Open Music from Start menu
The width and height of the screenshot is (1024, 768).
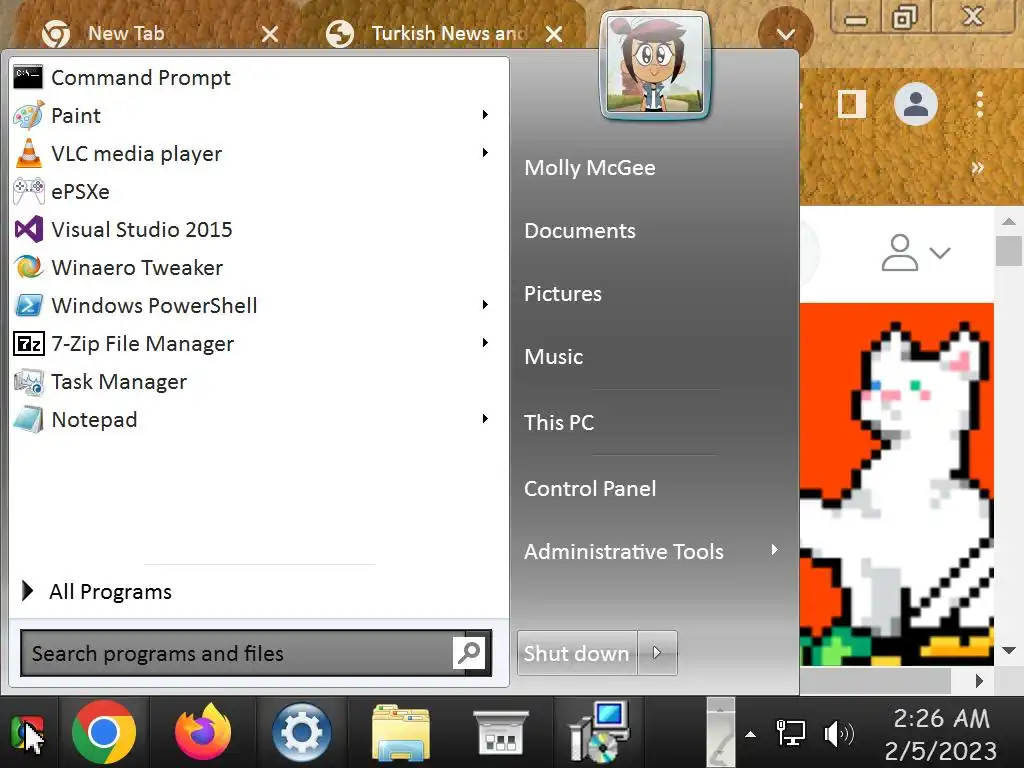coord(554,357)
